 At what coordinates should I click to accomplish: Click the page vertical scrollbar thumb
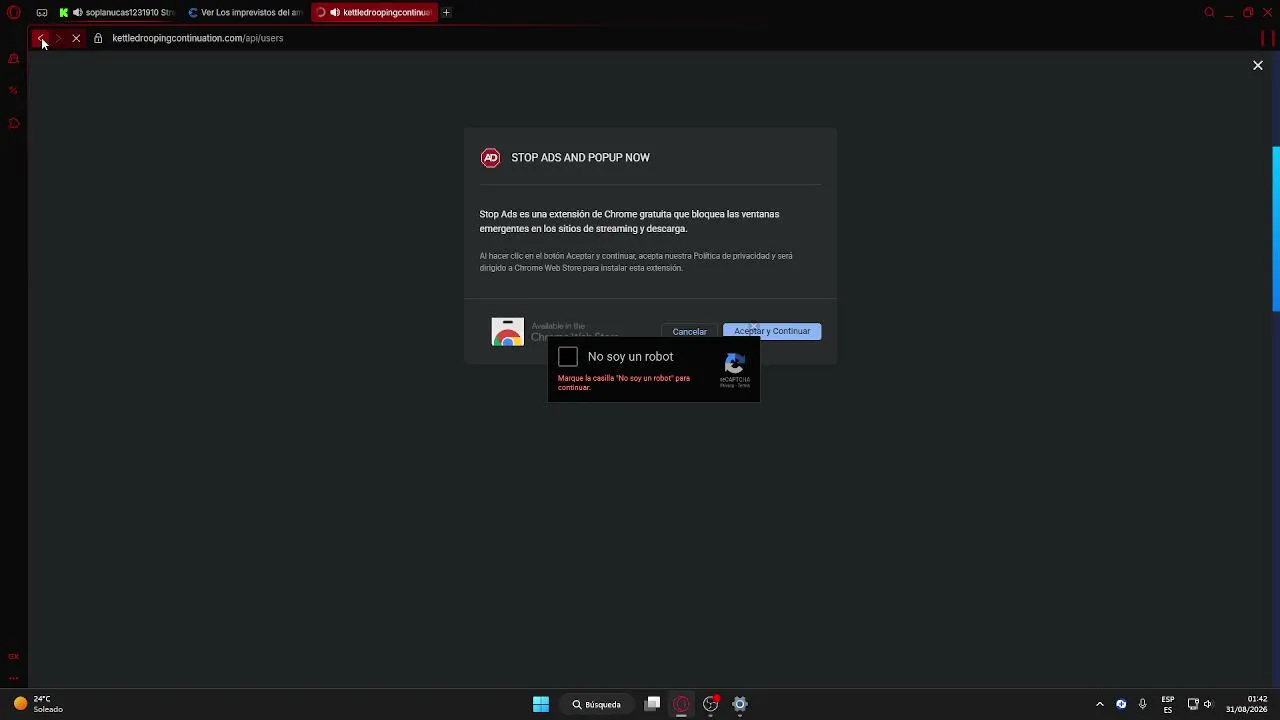[1276, 230]
